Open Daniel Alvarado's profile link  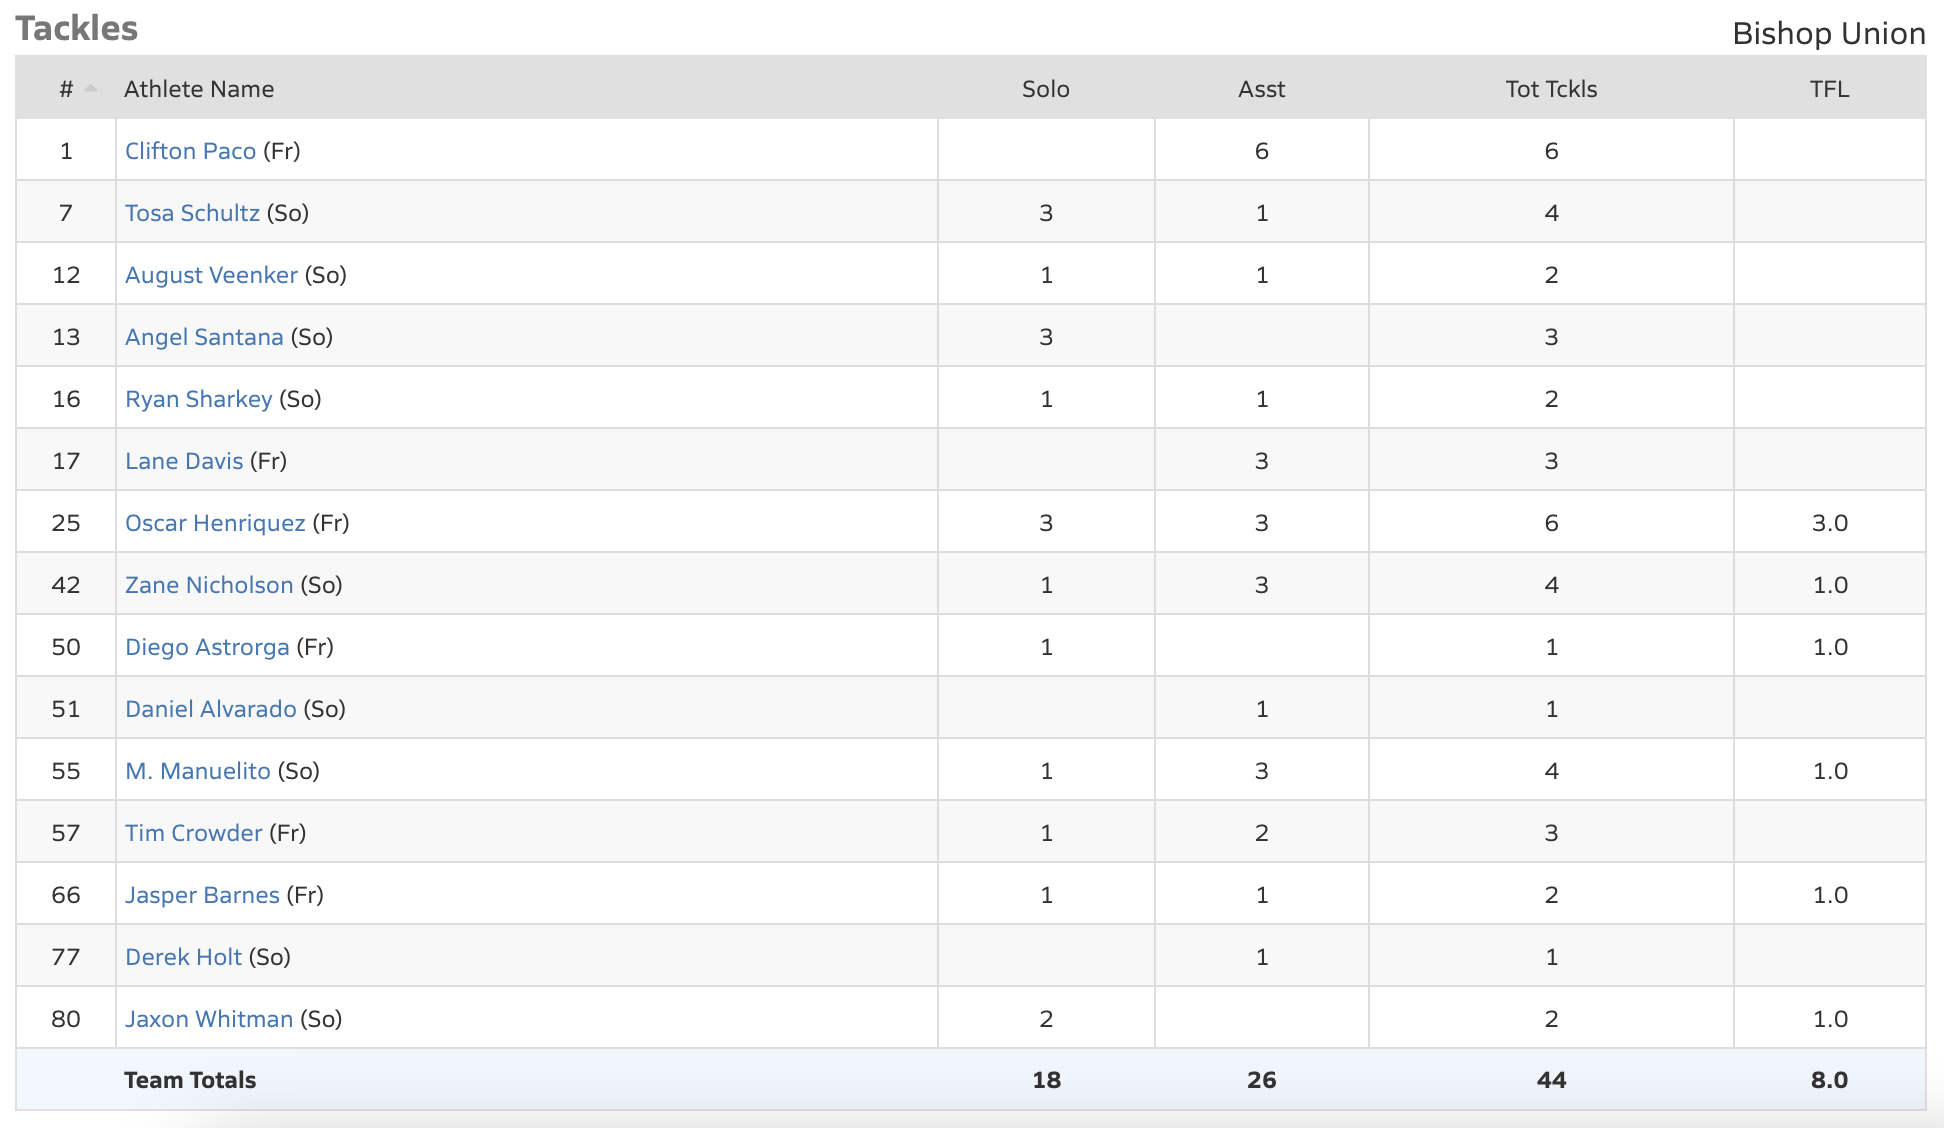(x=211, y=709)
